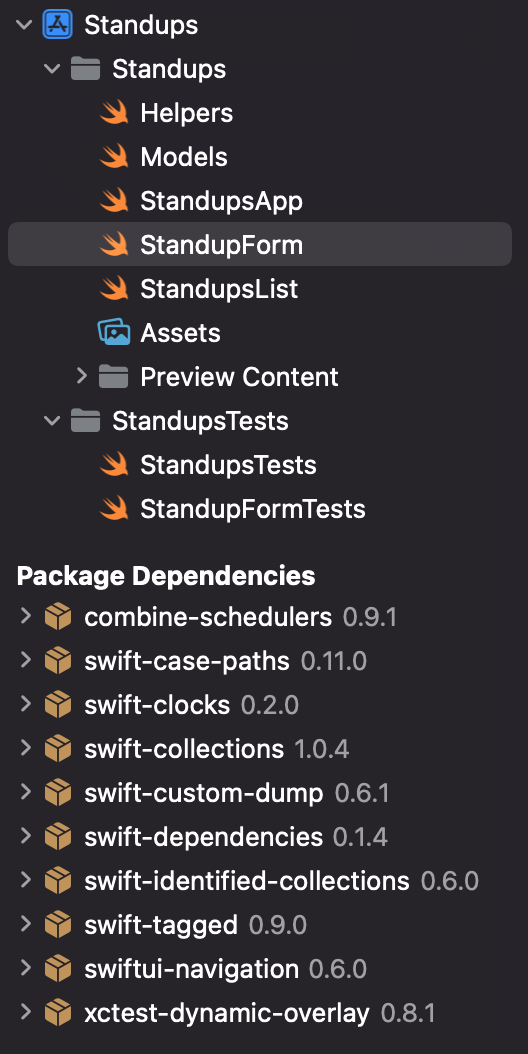
Task: Click the Swift icon beside Helpers
Action: (114, 113)
